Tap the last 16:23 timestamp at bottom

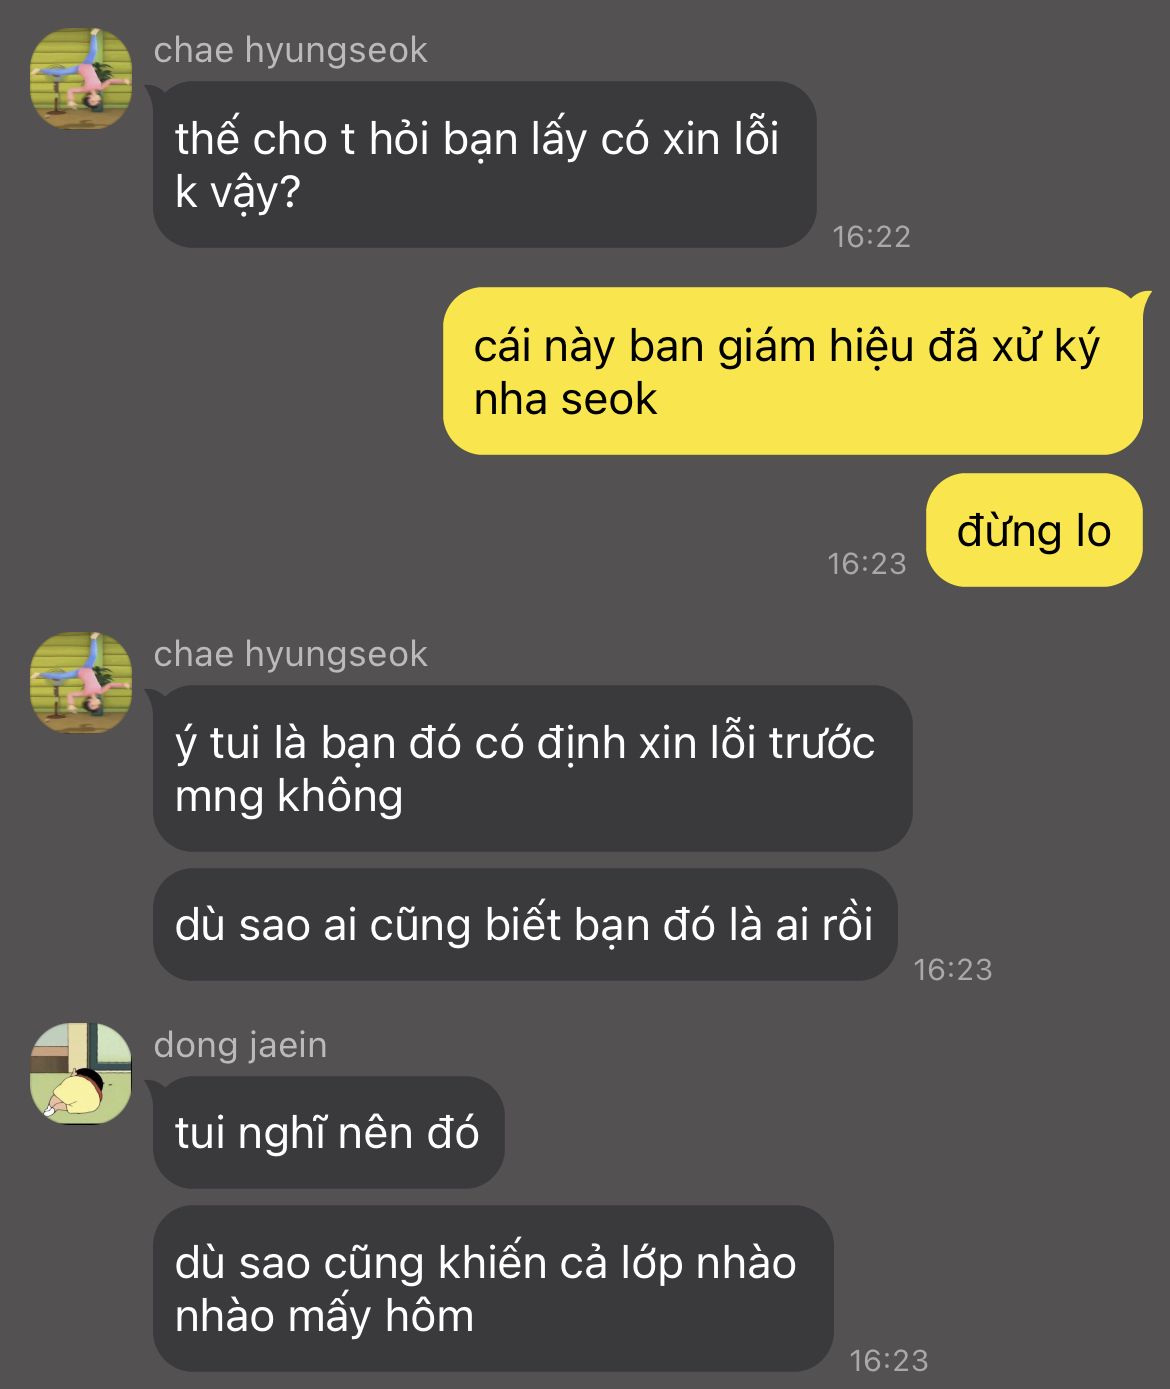pyautogui.click(x=888, y=1360)
